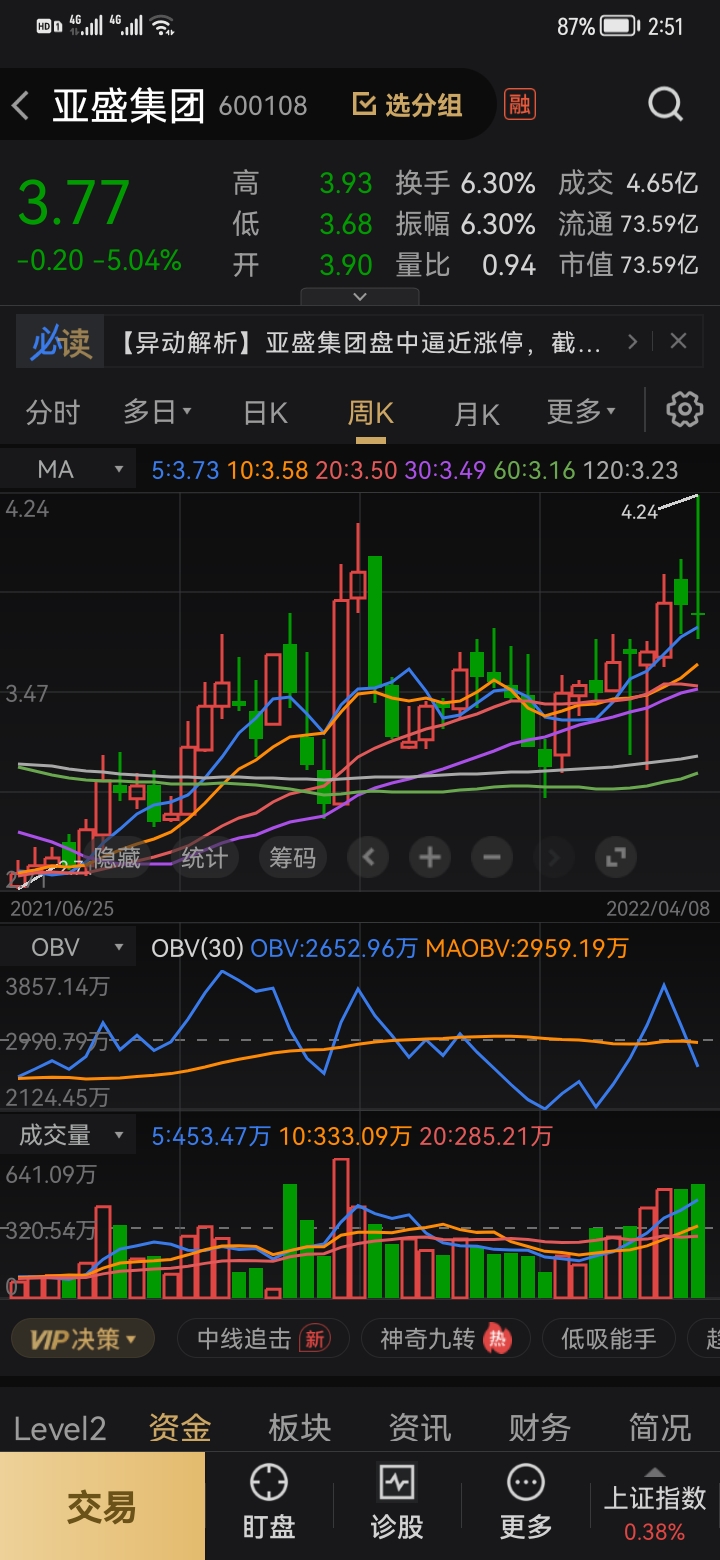This screenshot has height=1560, width=720.
Task: Tap volume MA5 value 453.47万
Action: tap(211, 1136)
